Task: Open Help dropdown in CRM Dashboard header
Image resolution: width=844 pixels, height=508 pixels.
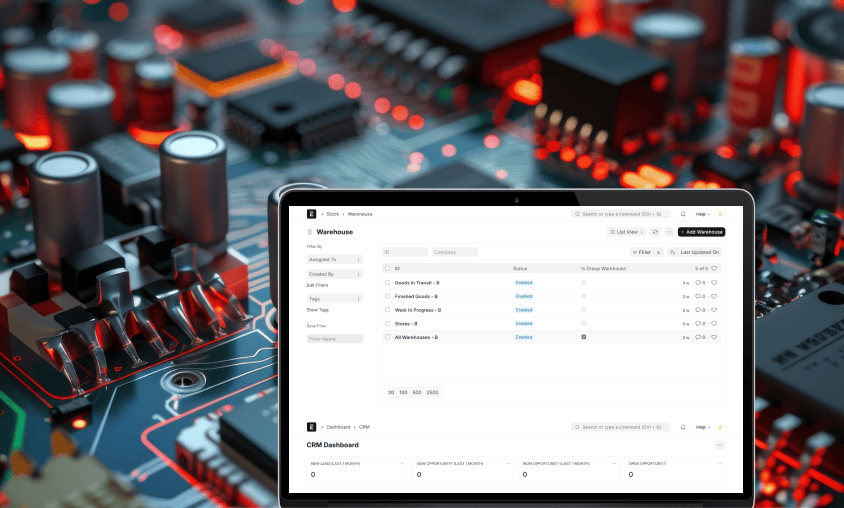Action: [702, 427]
